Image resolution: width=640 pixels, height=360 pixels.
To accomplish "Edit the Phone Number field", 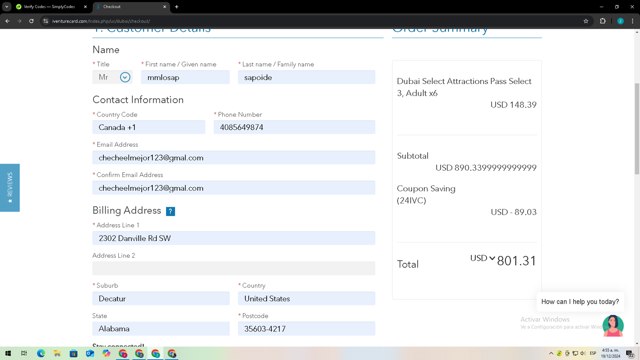I will pos(294,127).
